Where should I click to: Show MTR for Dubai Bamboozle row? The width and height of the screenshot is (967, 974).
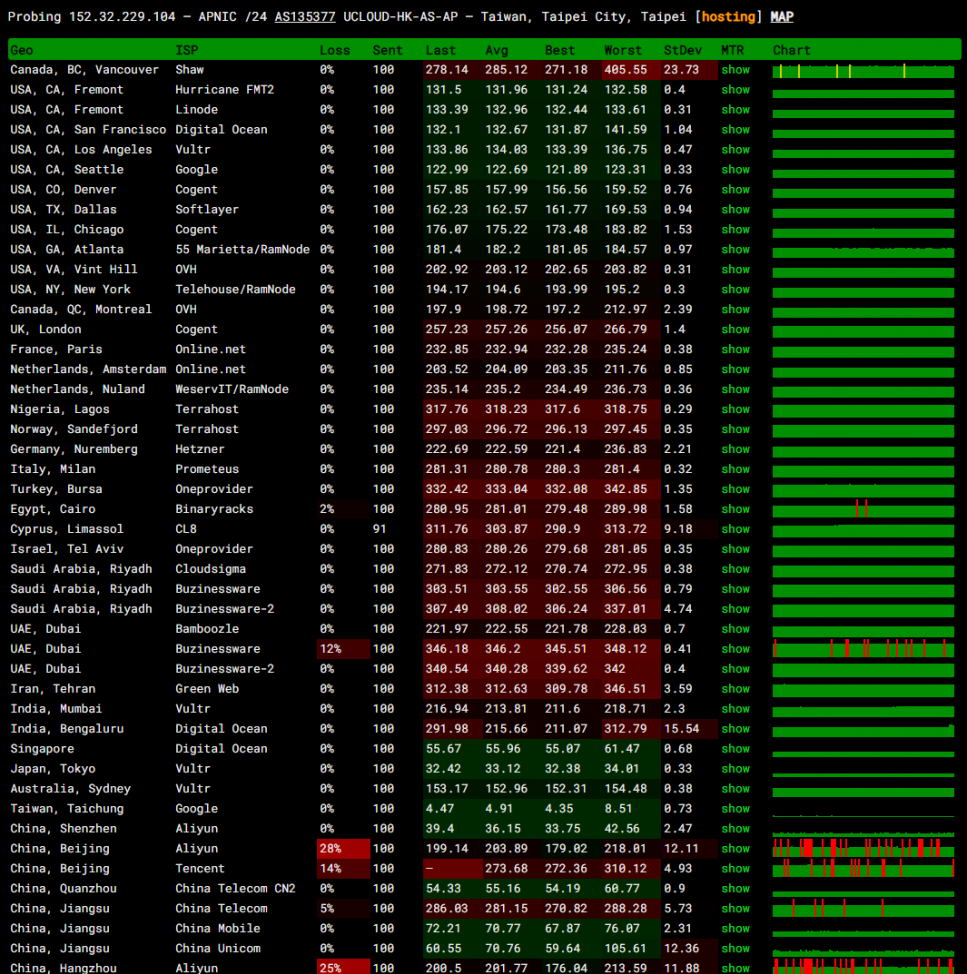[735, 629]
